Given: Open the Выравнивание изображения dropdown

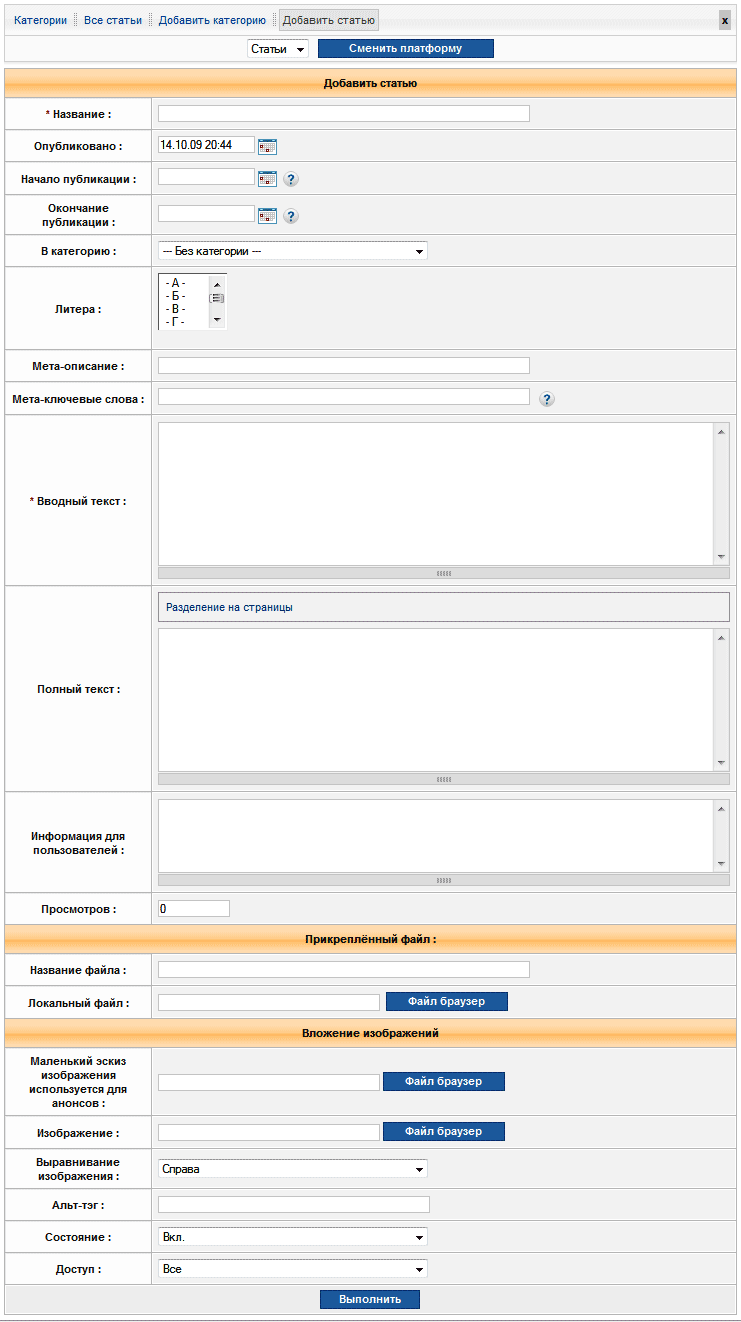Looking at the screenshot, I should (x=292, y=1169).
